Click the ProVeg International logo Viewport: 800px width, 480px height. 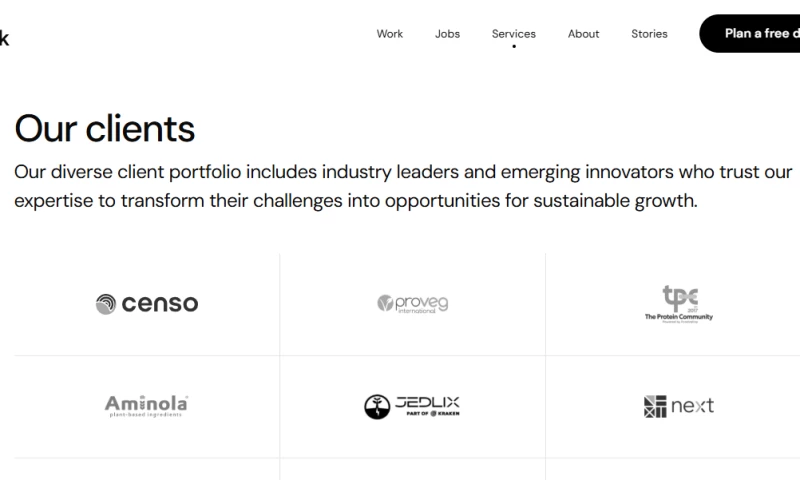point(412,303)
